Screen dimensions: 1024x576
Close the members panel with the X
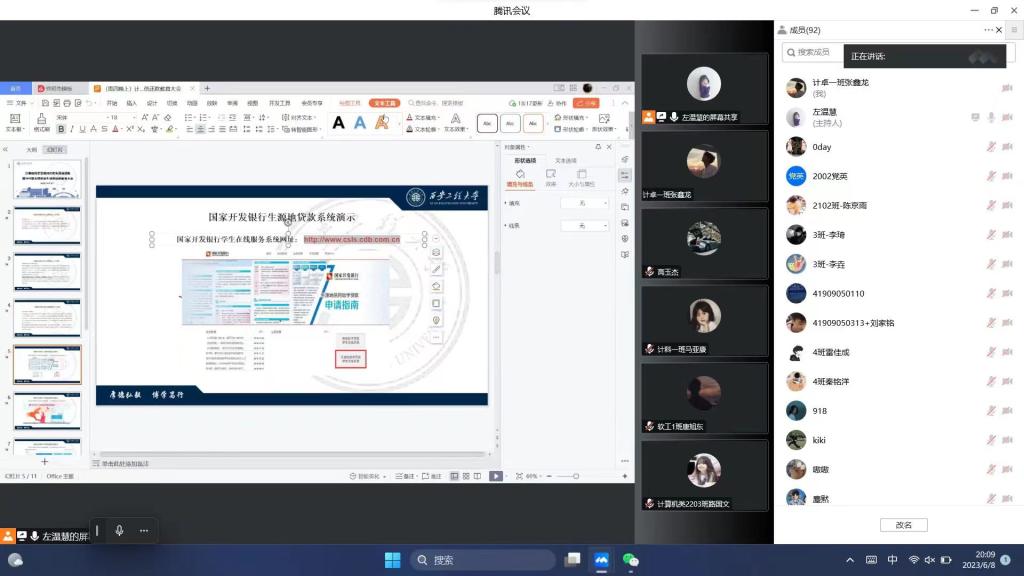[x=999, y=30]
